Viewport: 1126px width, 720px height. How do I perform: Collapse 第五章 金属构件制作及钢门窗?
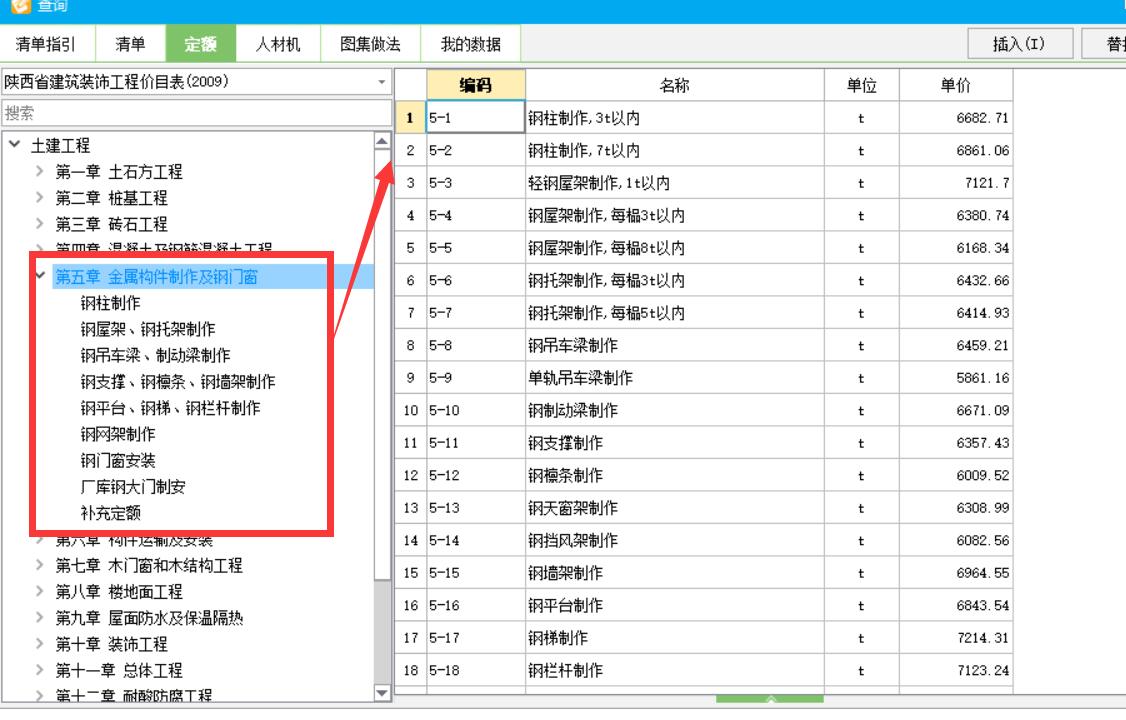[40, 276]
